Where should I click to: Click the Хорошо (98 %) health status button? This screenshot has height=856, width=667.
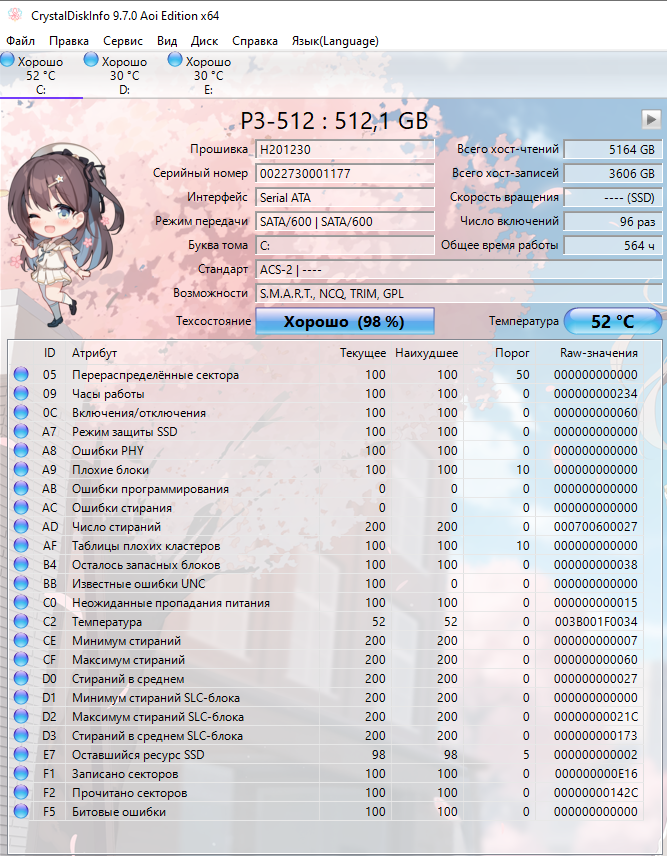[x=344, y=321]
